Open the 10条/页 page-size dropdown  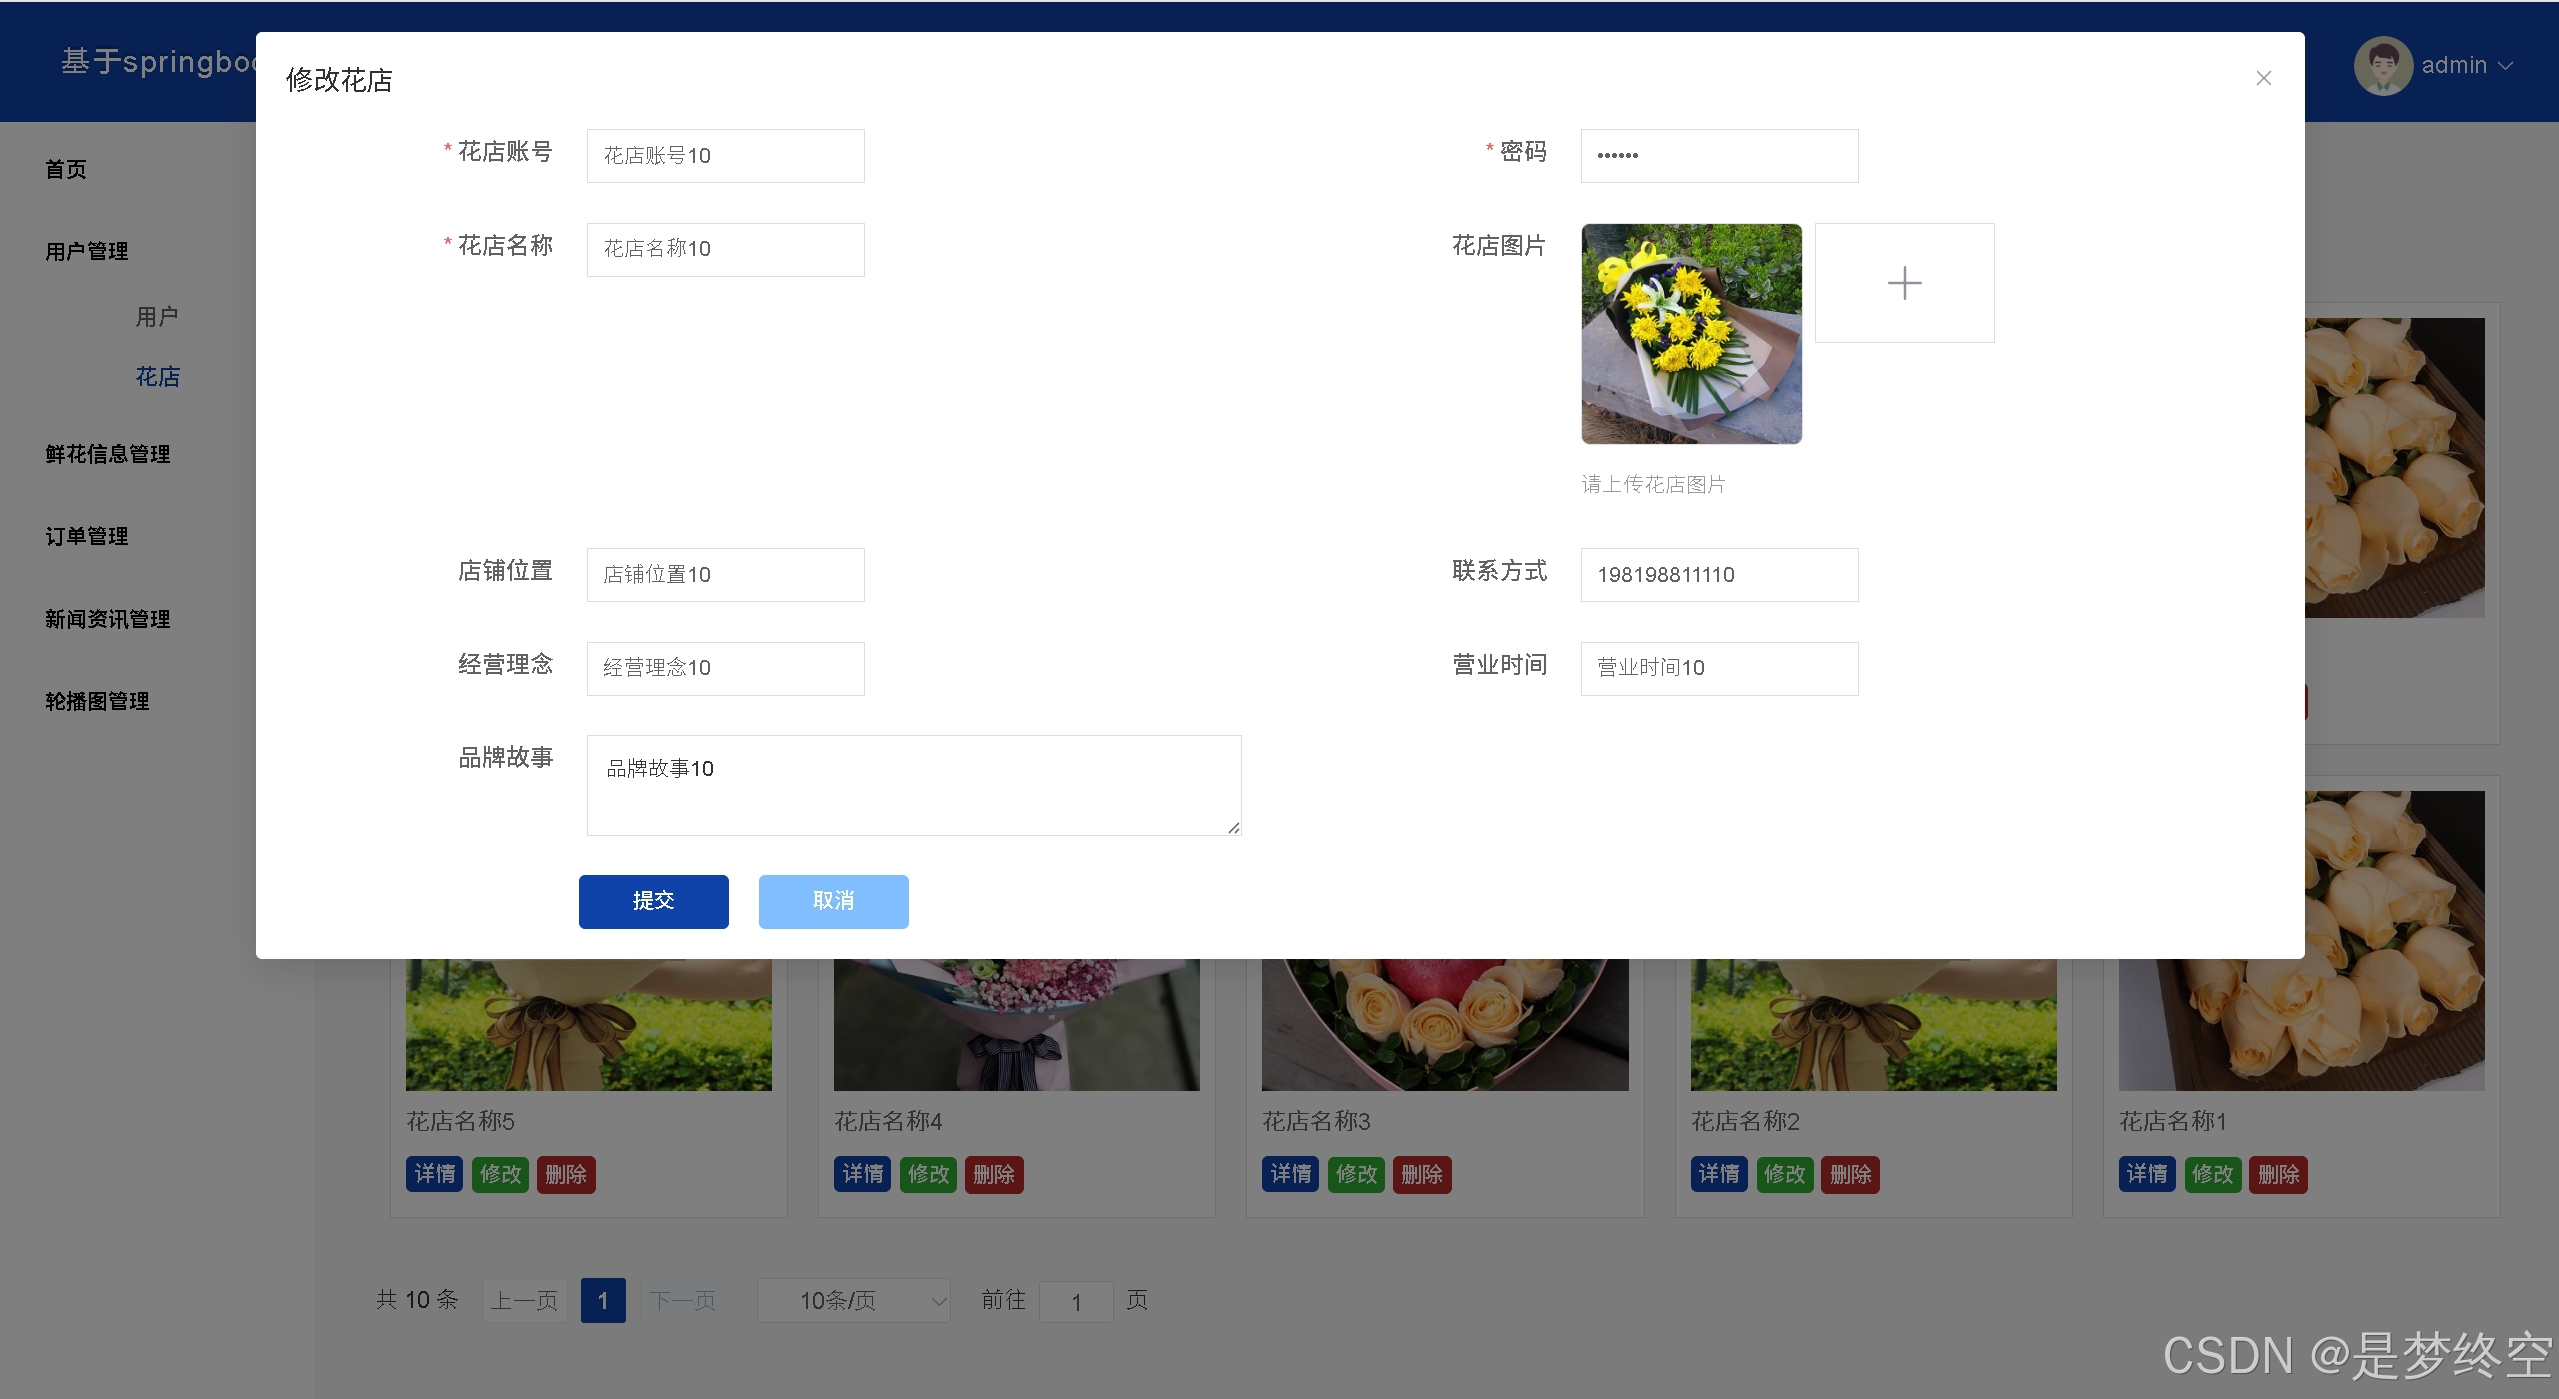click(x=853, y=1300)
